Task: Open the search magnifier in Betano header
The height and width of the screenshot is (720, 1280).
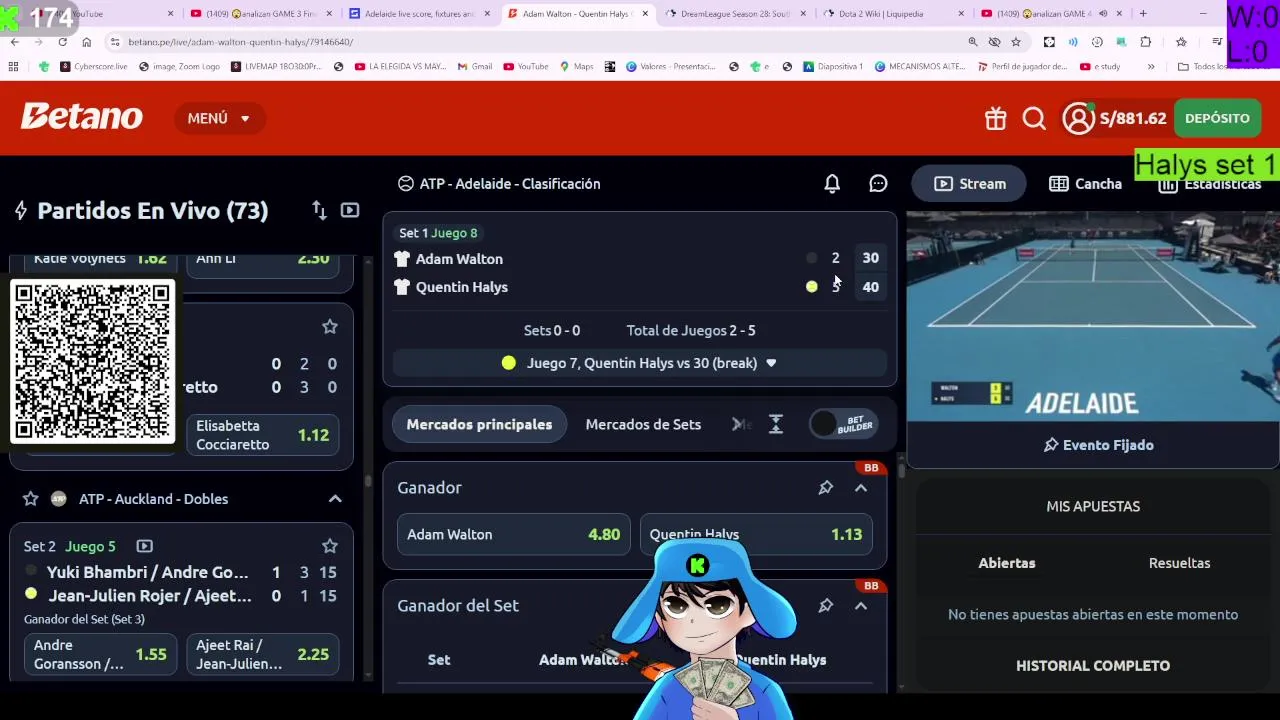Action: [1034, 118]
